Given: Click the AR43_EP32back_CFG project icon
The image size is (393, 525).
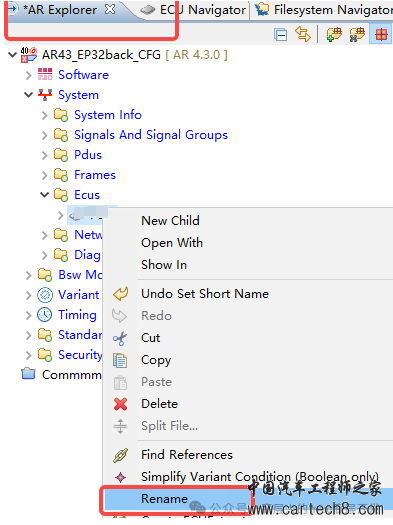Looking at the screenshot, I should pyautogui.click(x=29, y=55).
